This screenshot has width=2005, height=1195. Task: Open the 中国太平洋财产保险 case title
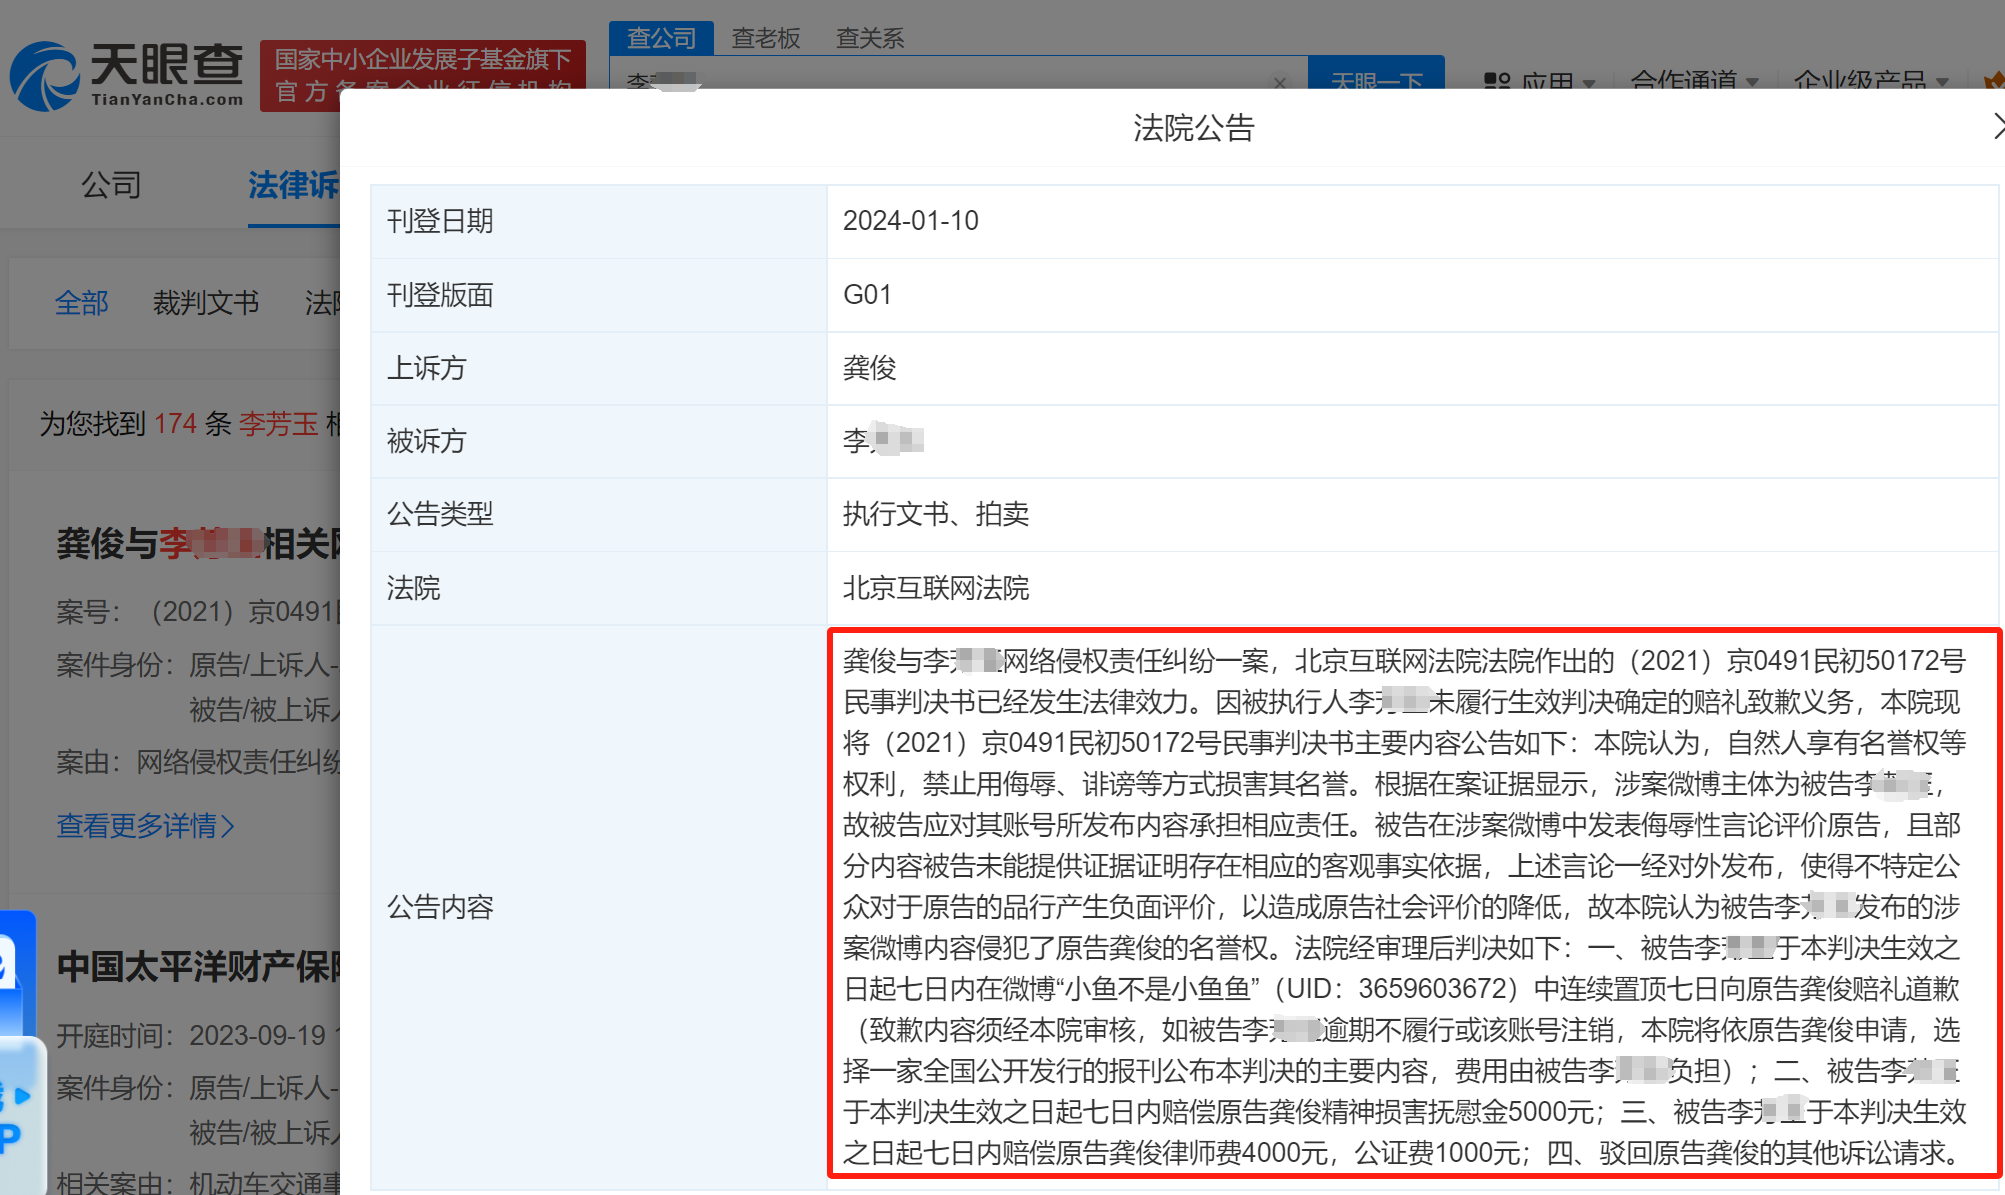[x=198, y=967]
